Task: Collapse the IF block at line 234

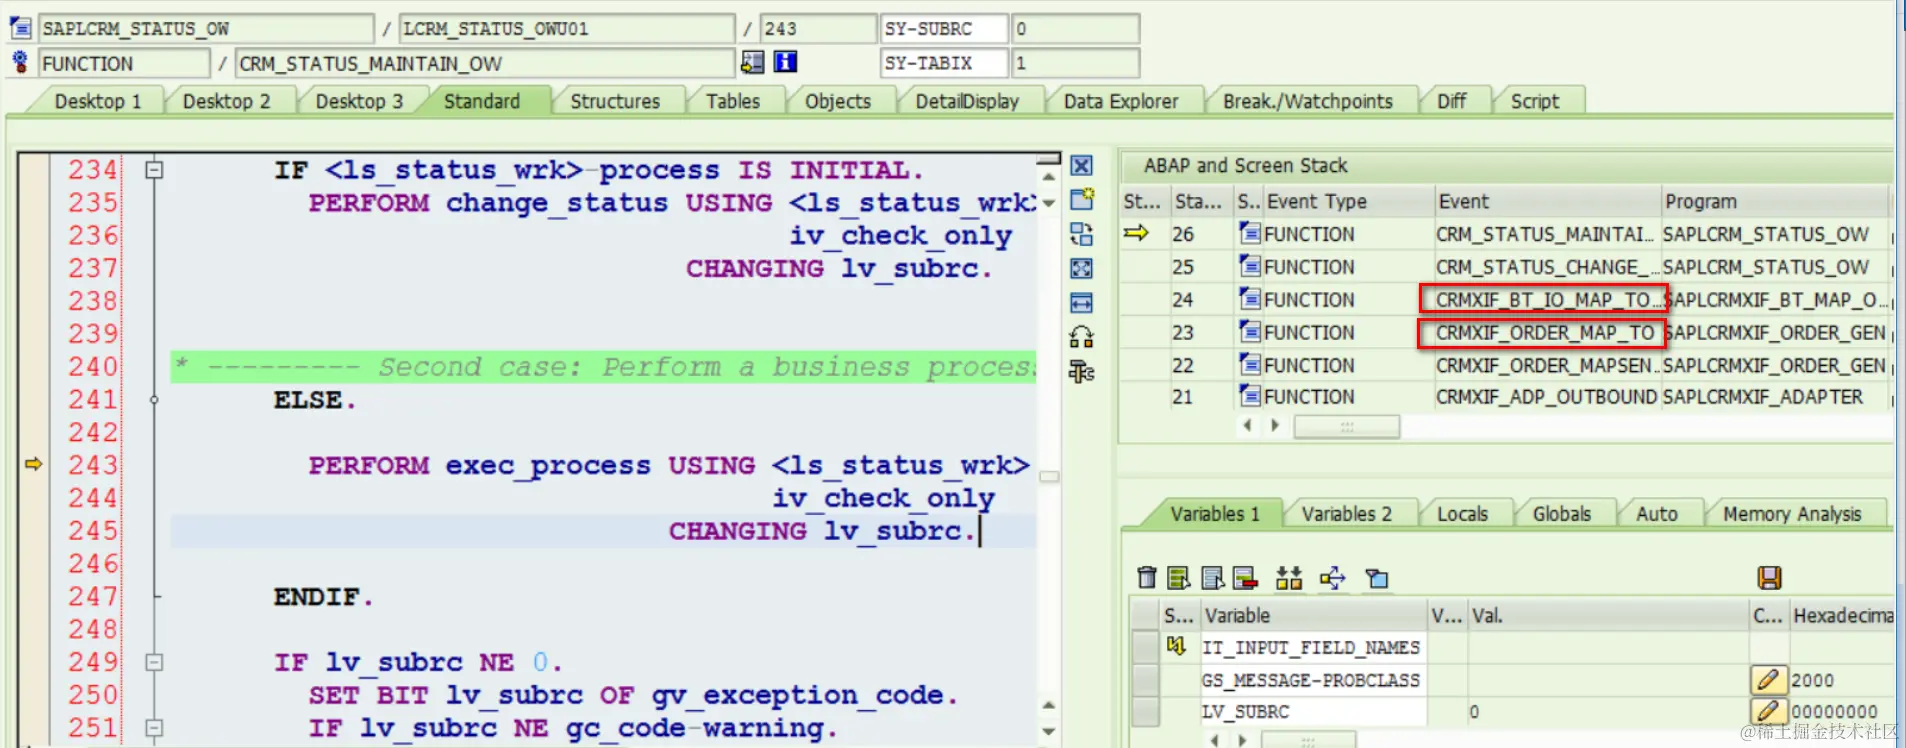Action: pos(154,170)
